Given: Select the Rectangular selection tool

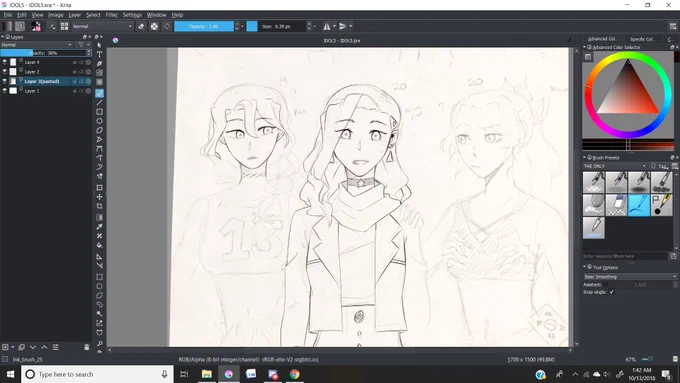Looking at the screenshot, I should [99, 277].
